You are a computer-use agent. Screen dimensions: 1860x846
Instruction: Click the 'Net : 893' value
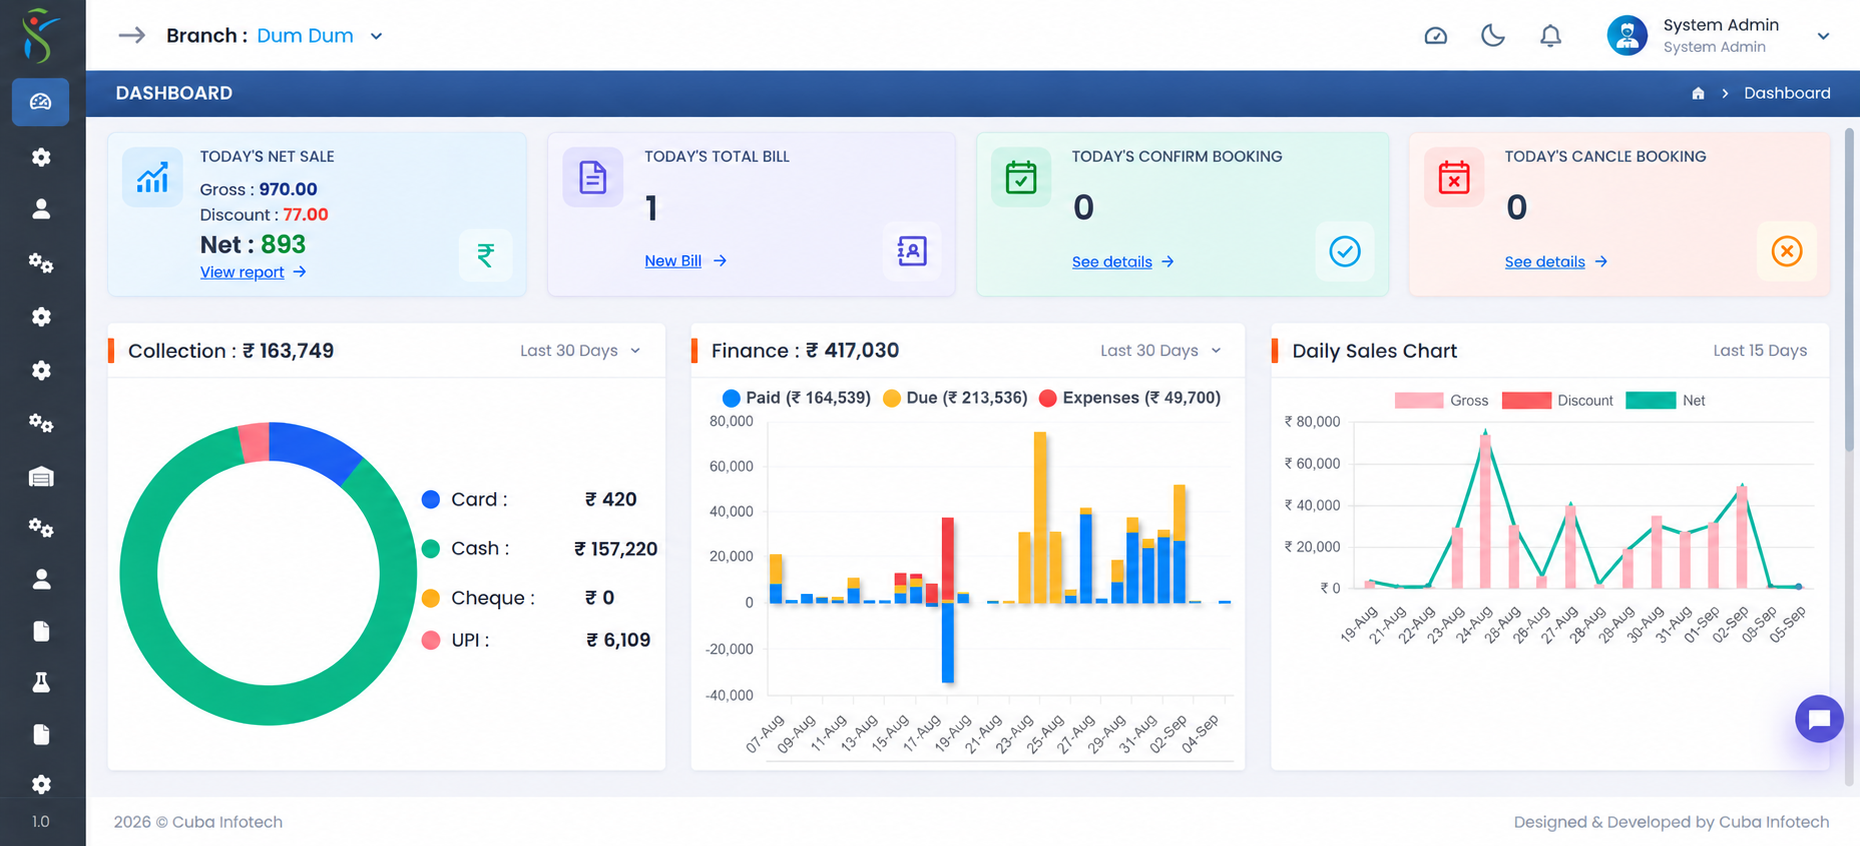point(253,245)
